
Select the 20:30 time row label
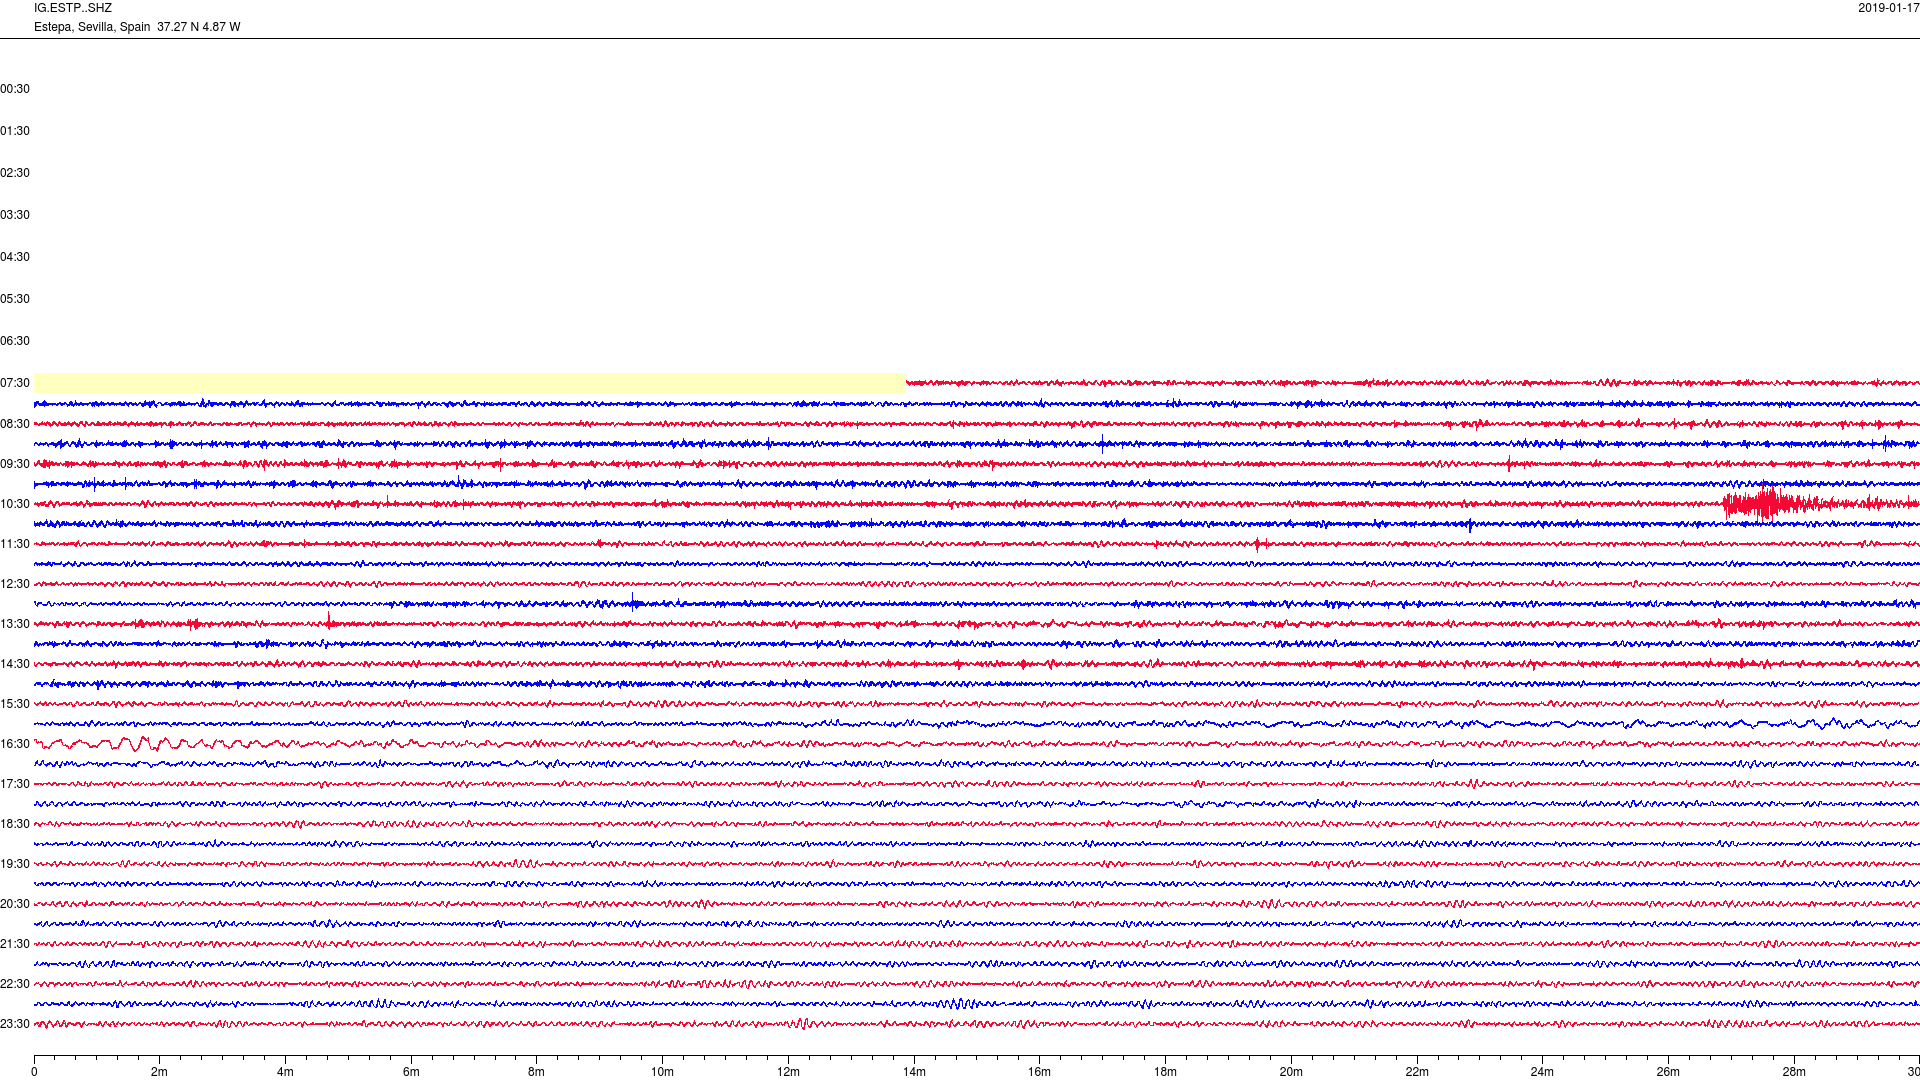point(15,904)
